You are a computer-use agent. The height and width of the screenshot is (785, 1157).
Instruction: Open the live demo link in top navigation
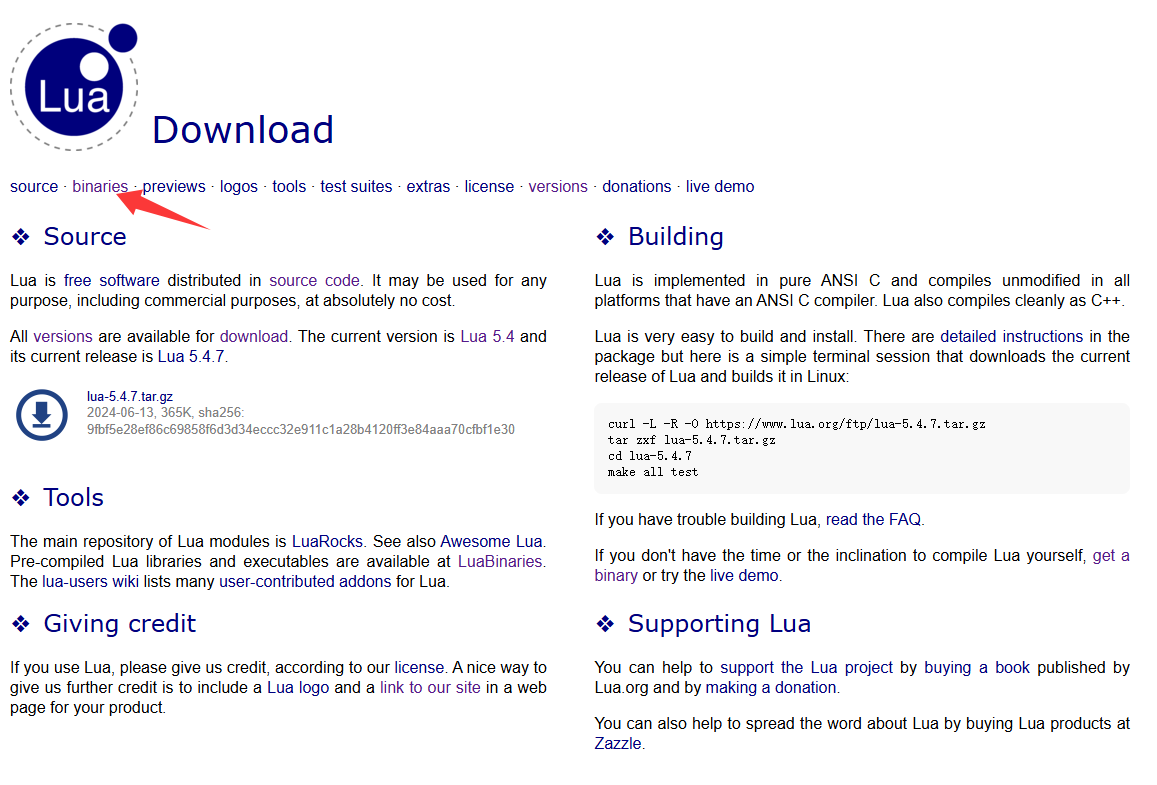(720, 187)
